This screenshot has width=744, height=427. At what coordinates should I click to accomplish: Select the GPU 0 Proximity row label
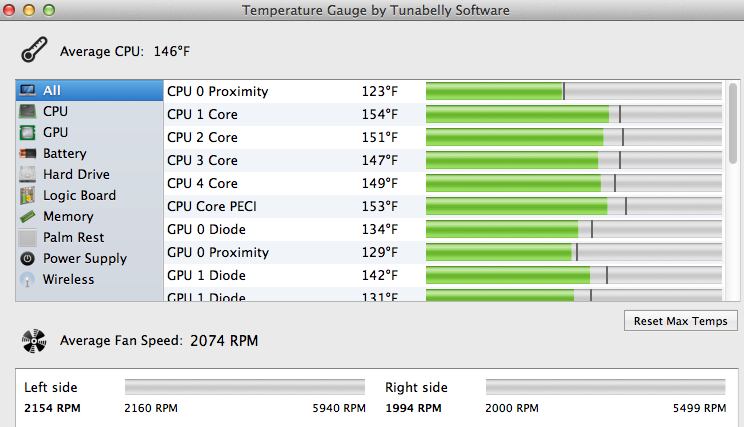[218, 252]
